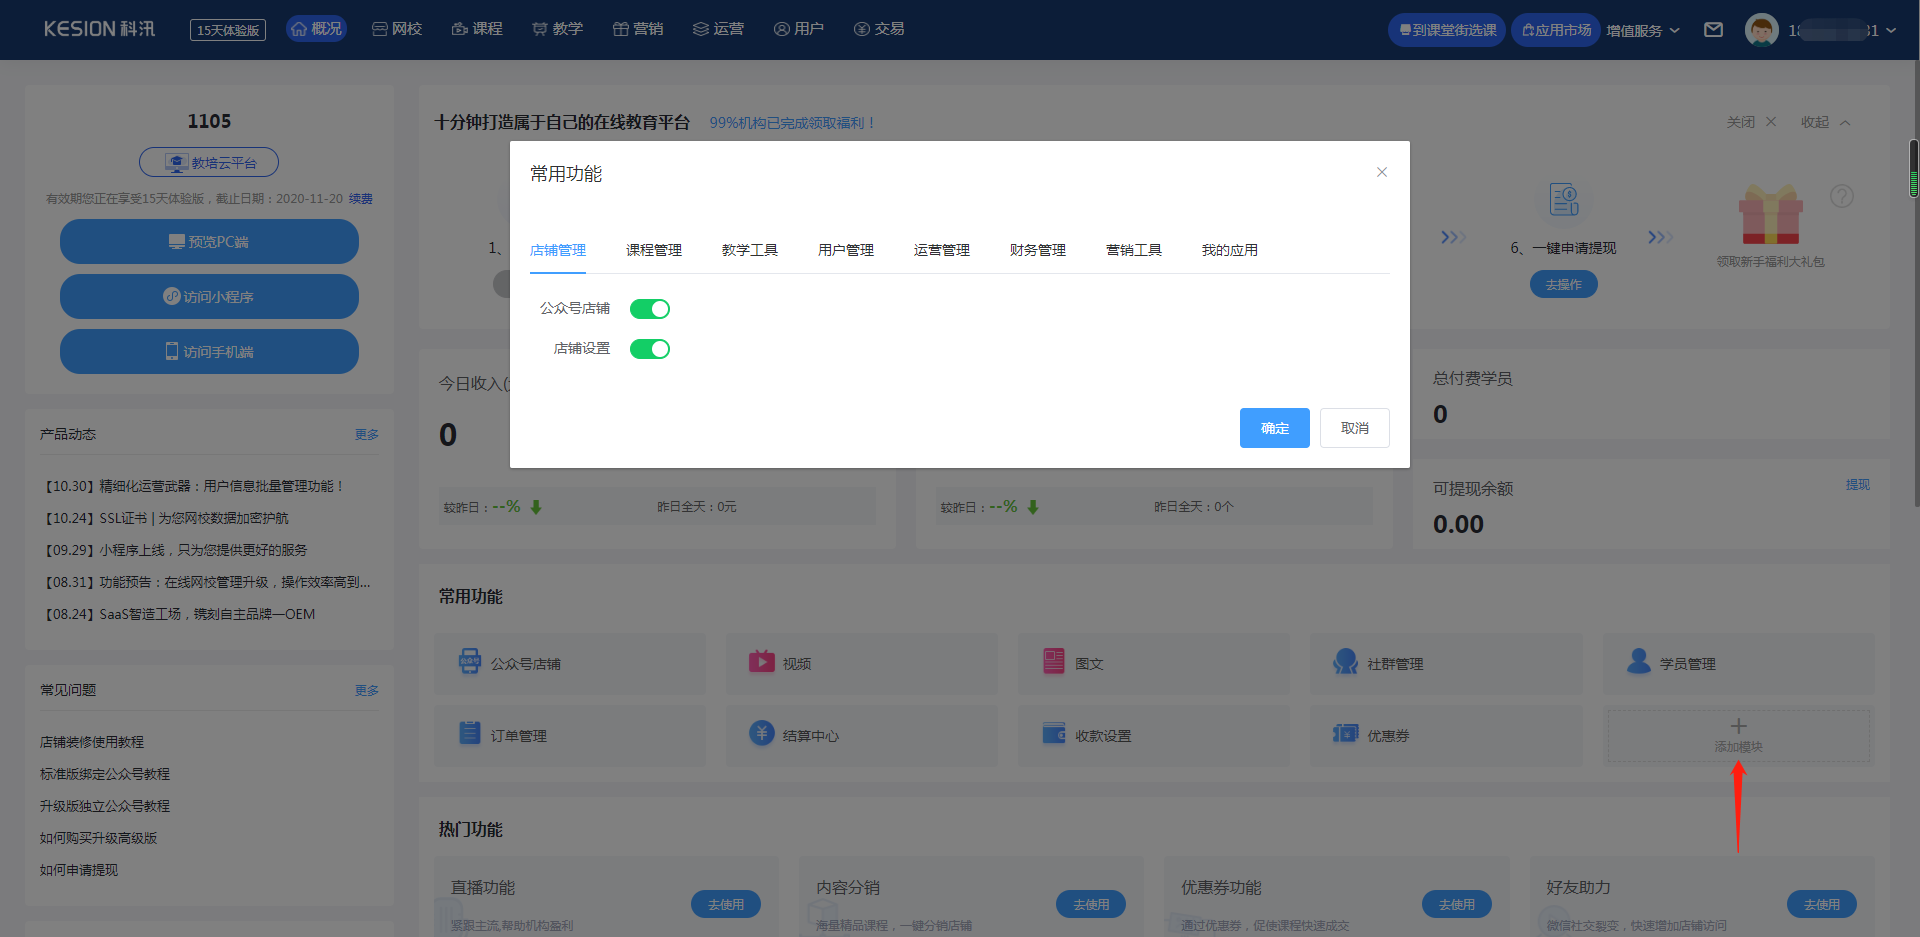
Task: Open 视频 shortcut icon
Action: coord(762,661)
